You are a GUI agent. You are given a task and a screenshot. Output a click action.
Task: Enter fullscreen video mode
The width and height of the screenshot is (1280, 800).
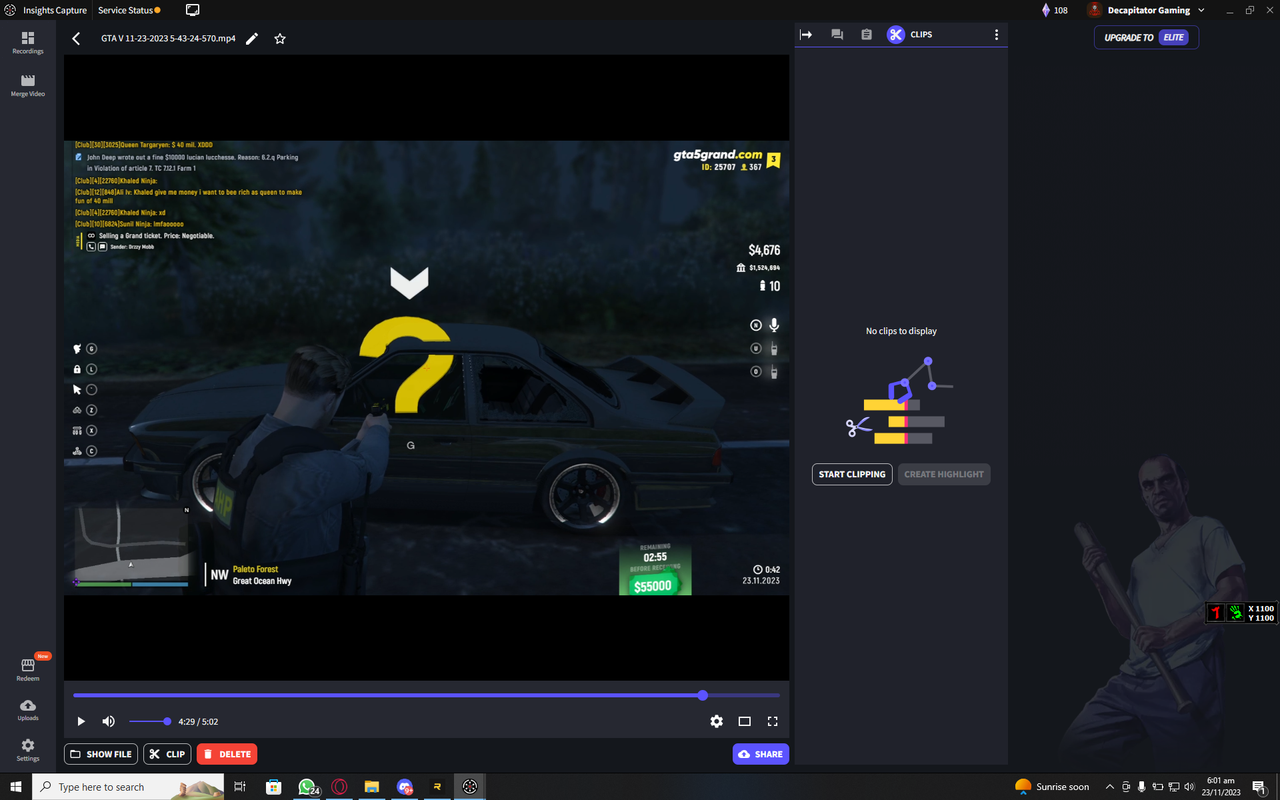(x=772, y=721)
